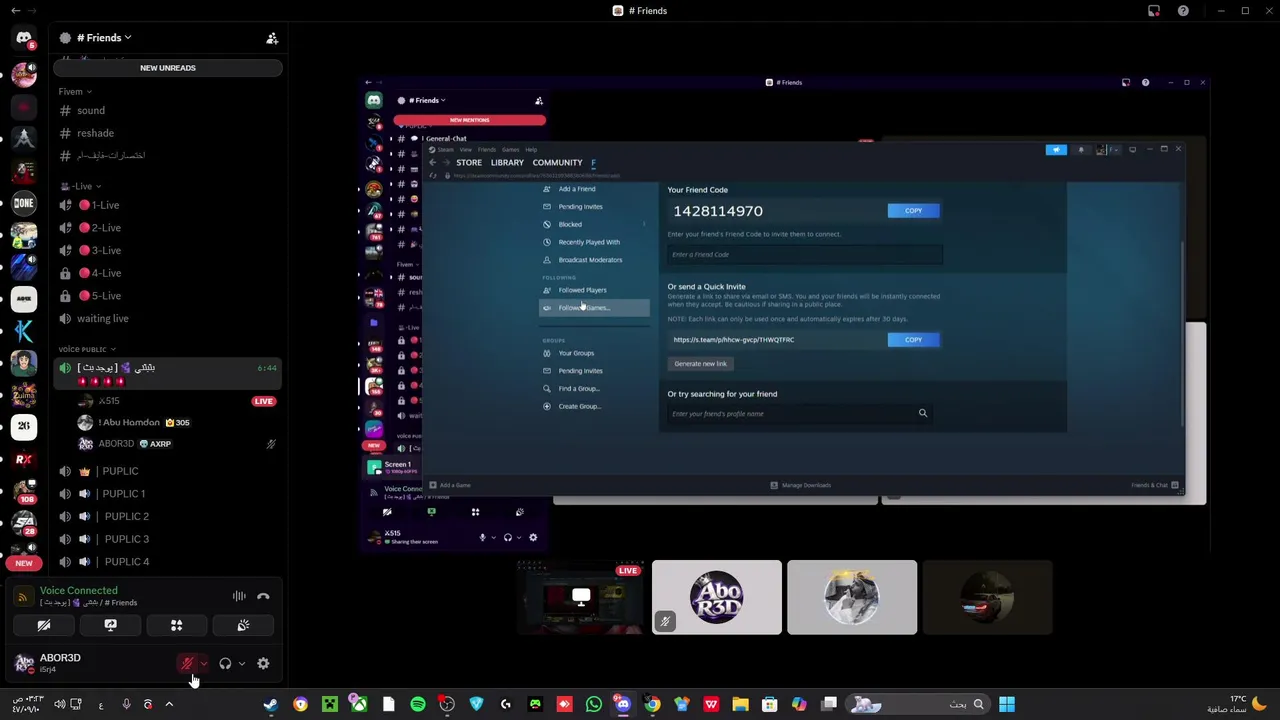1280x720 pixels.
Task: Open the voice connection signal icon
Action: (22, 597)
